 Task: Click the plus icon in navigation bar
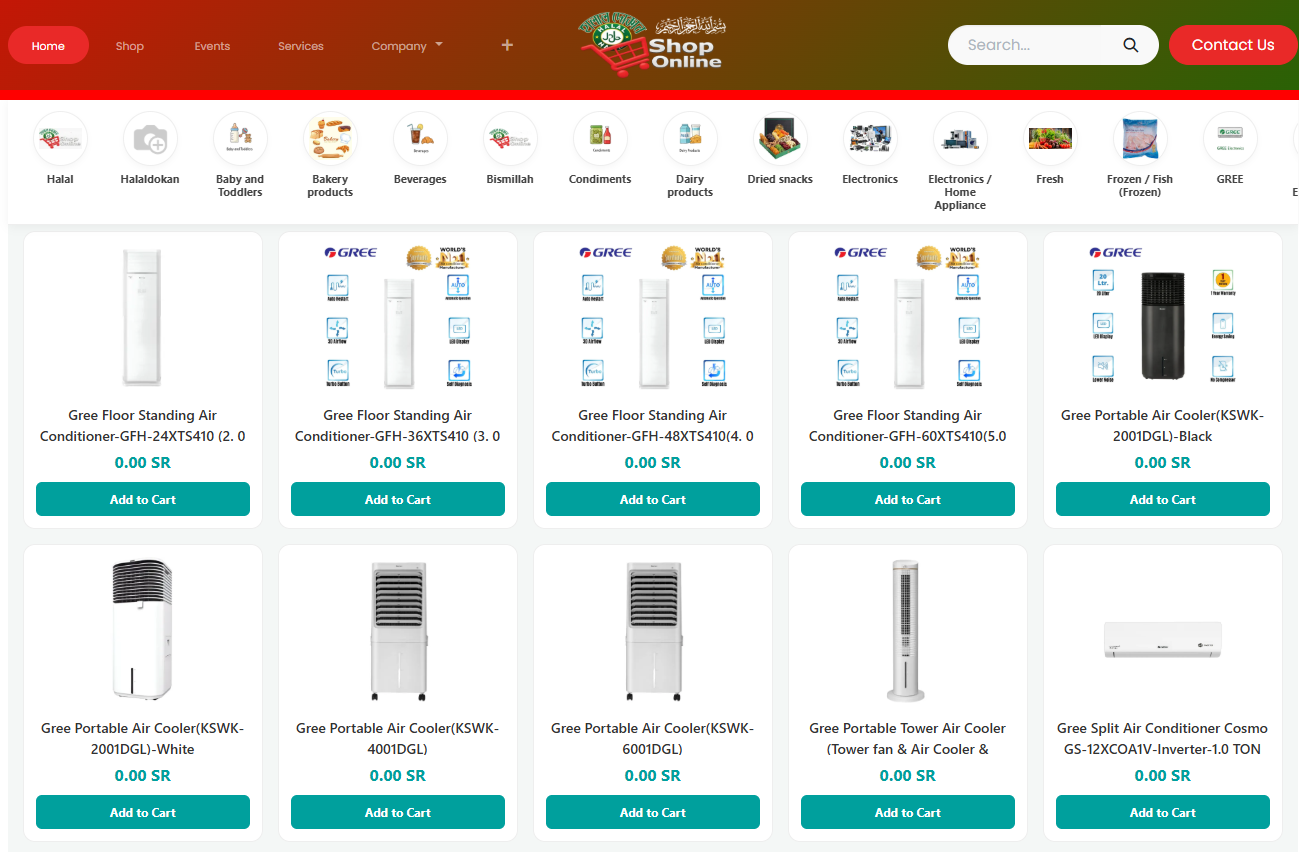pyautogui.click(x=507, y=45)
